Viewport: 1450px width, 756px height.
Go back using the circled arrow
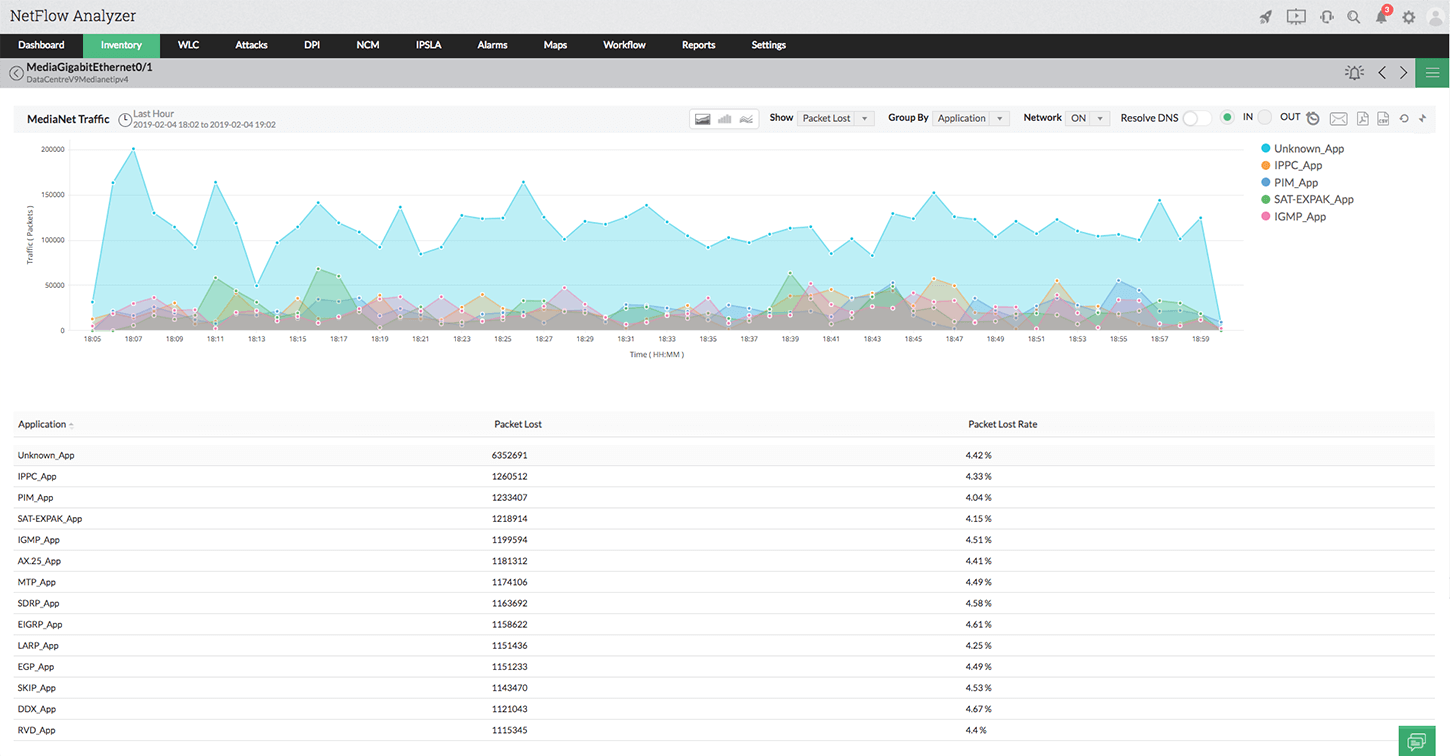pyautogui.click(x=16, y=73)
